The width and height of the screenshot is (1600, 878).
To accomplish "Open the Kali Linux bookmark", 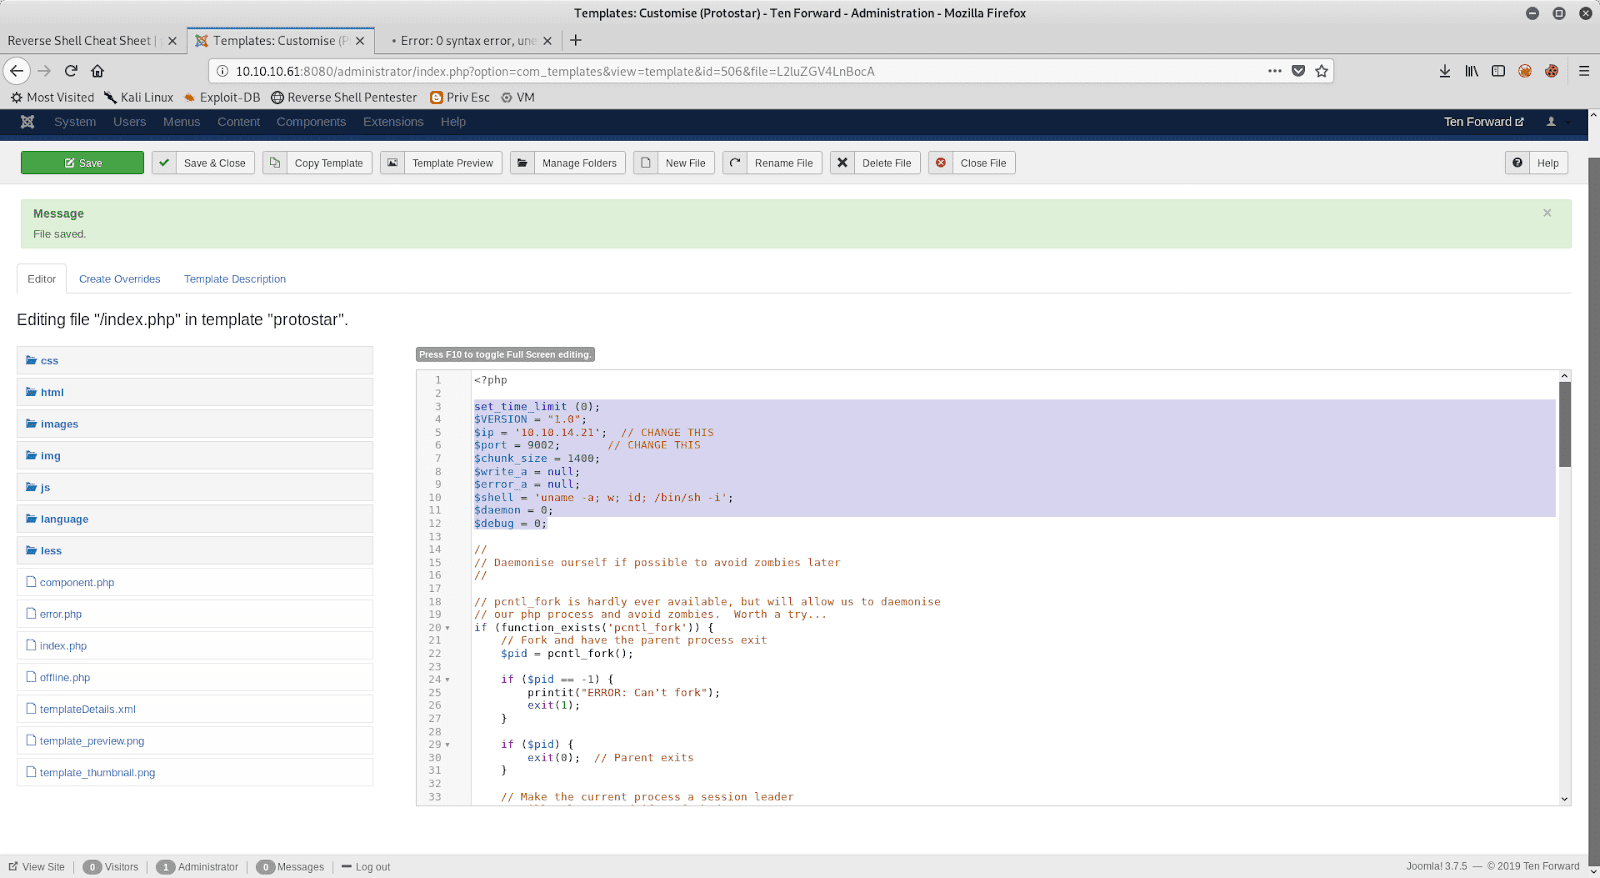I will click(139, 97).
